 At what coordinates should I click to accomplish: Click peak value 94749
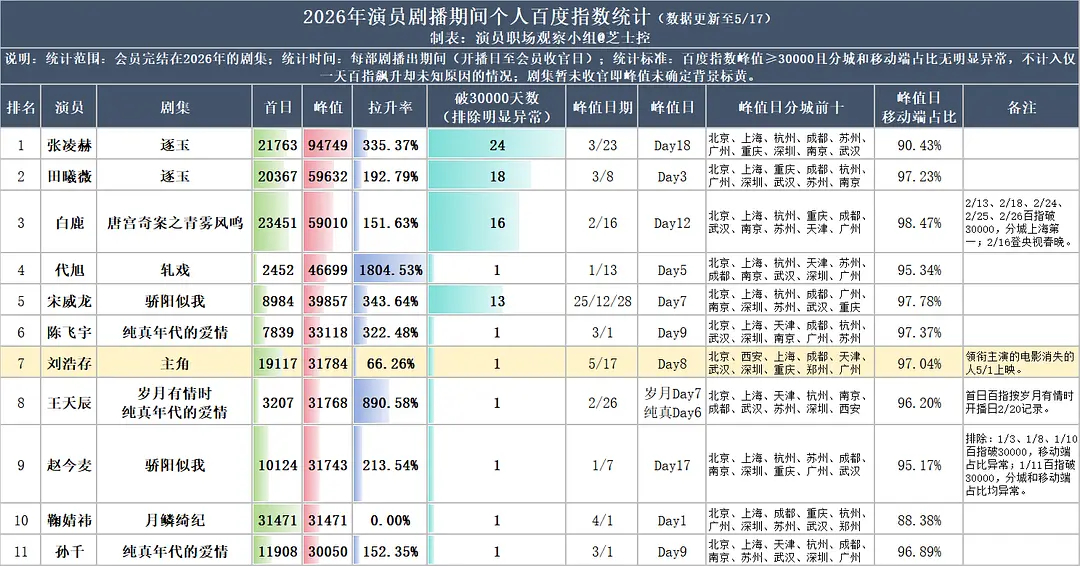[328, 145]
